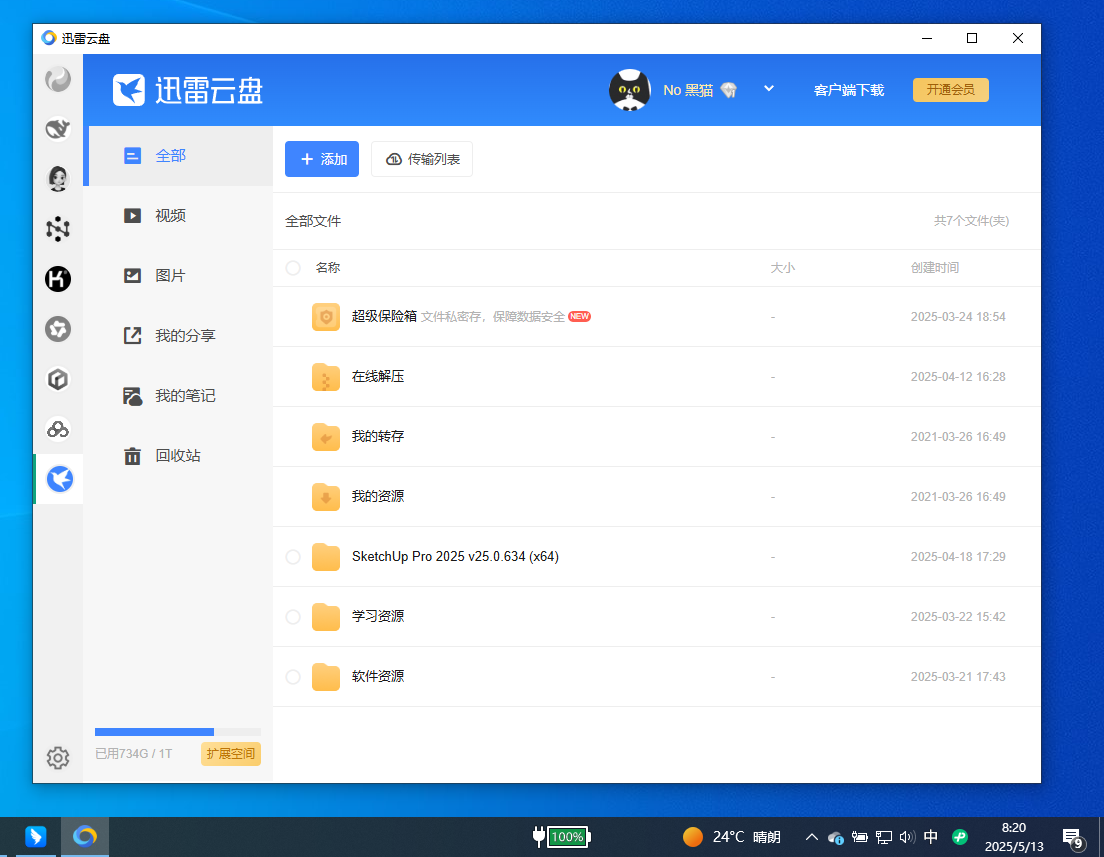
Task: Open blue bird app in Windows taskbar
Action: click(x=36, y=837)
